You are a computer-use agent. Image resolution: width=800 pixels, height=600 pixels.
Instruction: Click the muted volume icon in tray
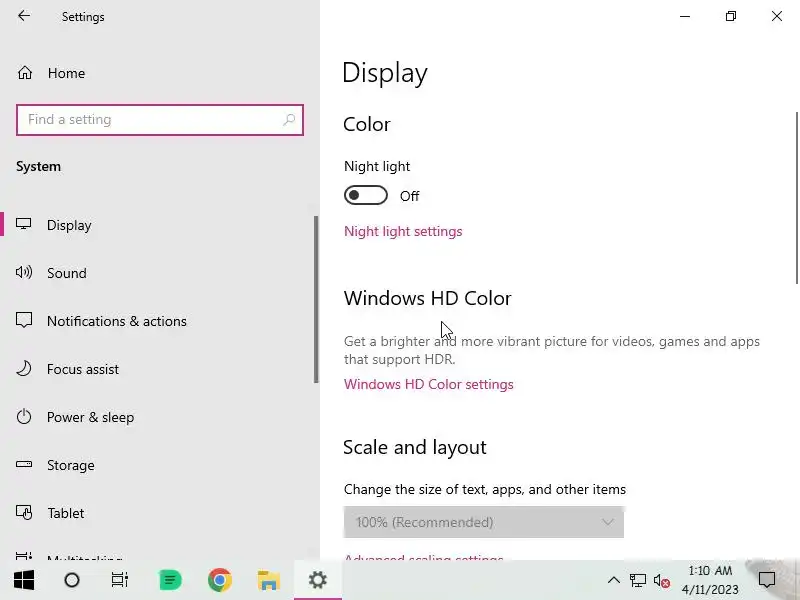(x=662, y=581)
